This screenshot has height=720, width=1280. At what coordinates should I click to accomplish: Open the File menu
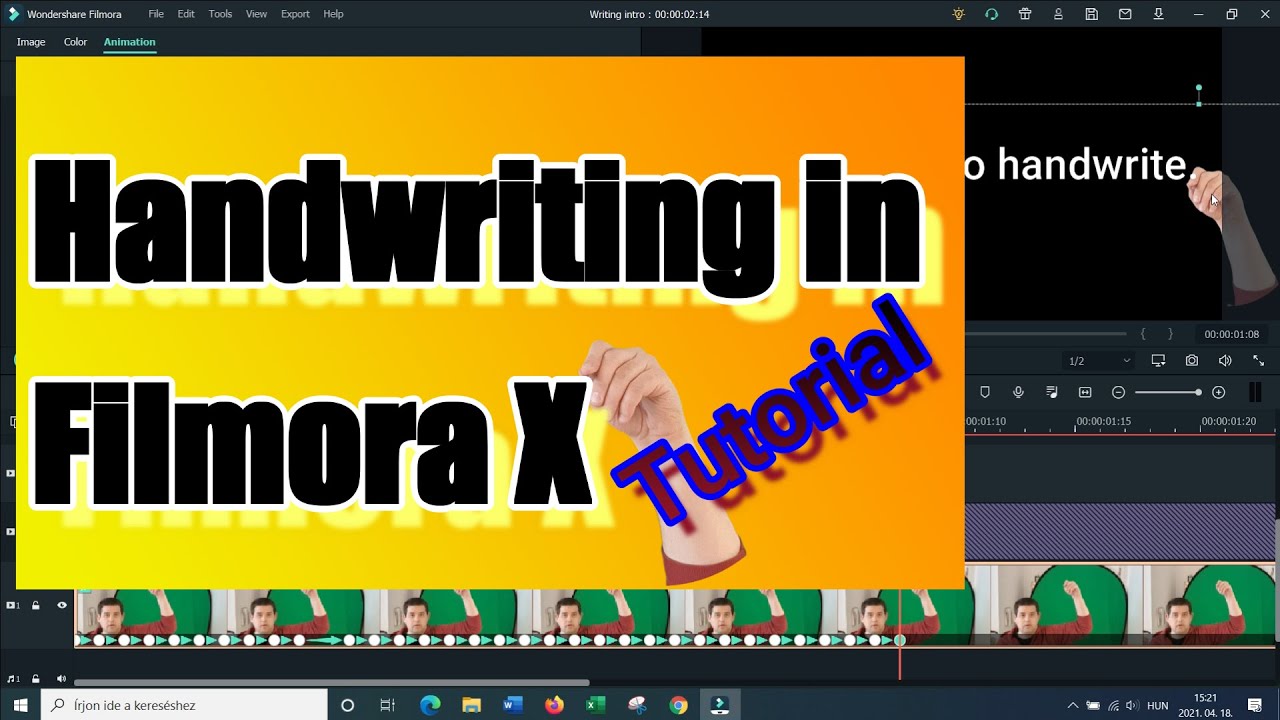tap(156, 14)
